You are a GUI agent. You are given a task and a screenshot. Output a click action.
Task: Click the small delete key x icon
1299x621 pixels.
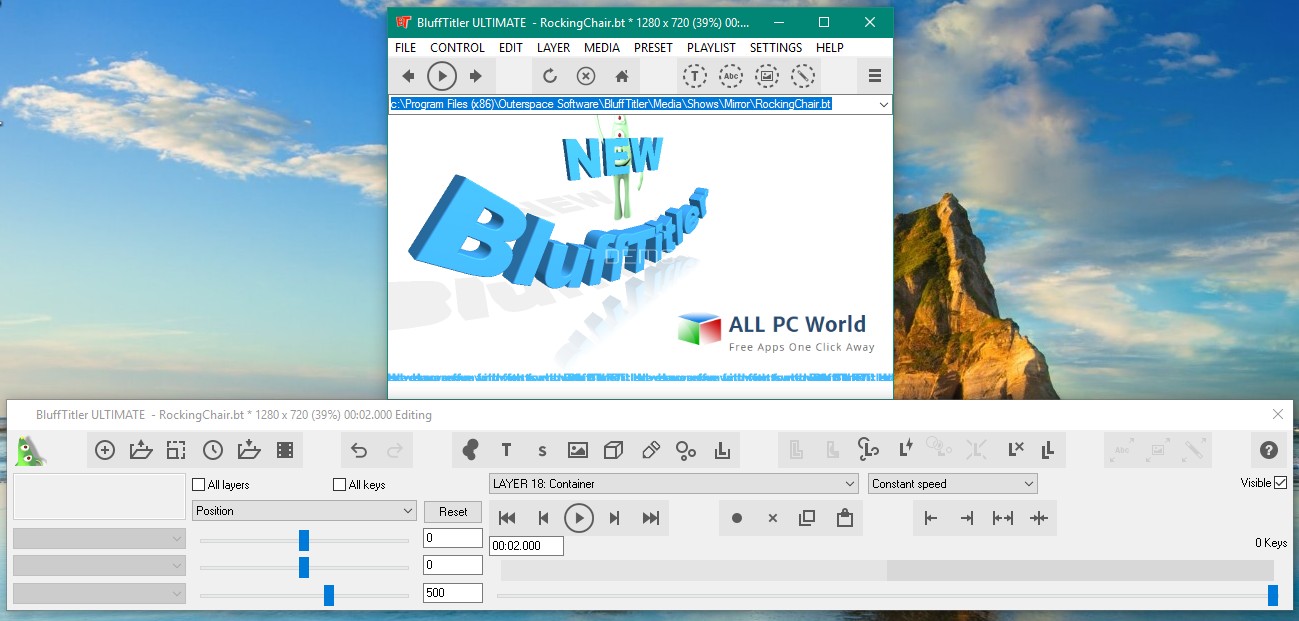click(x=772, y=518)
